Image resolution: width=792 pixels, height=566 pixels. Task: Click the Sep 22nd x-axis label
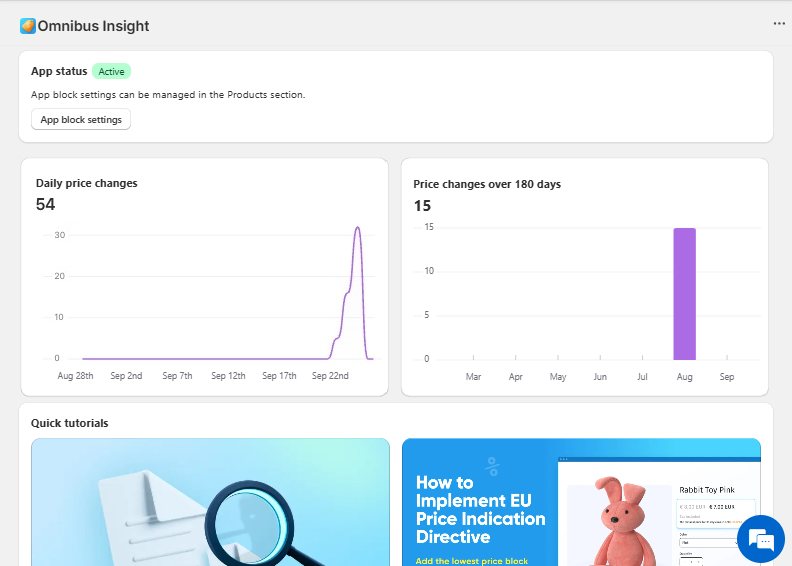coord(331,376)
